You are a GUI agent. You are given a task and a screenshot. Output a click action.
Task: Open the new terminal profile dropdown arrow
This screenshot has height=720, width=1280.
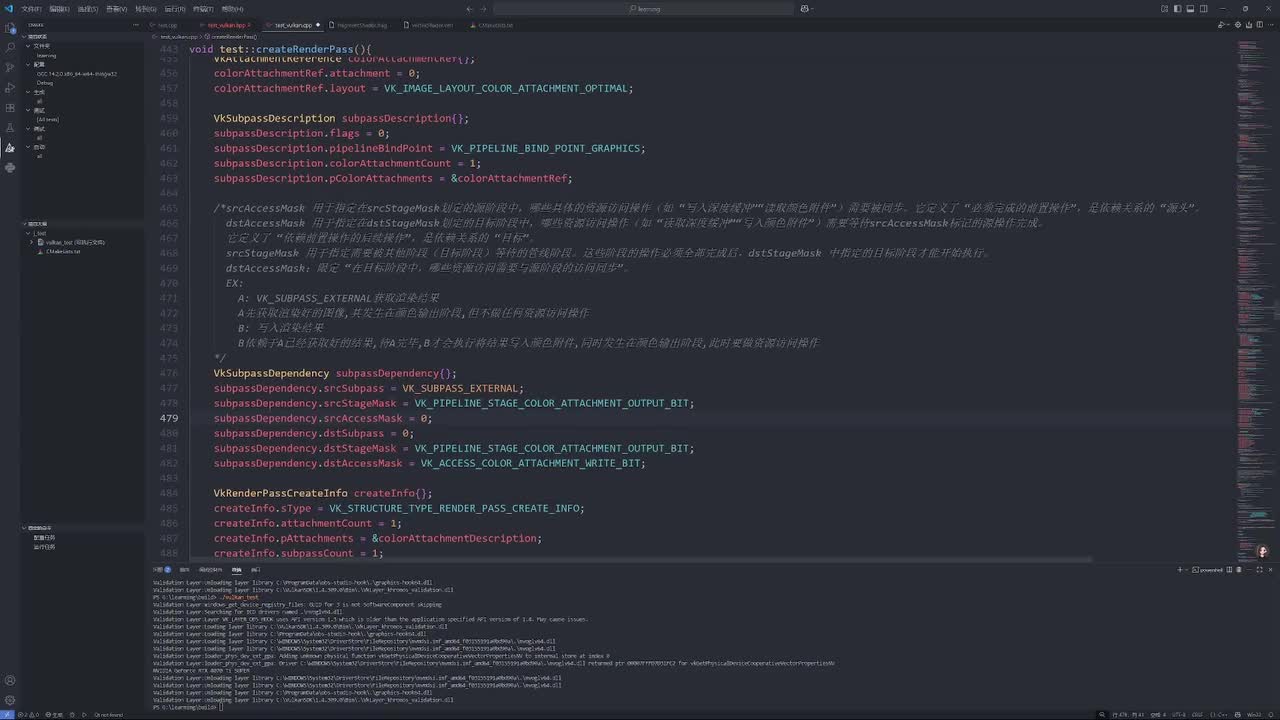pyautogui.click(x=1189, y=569)
